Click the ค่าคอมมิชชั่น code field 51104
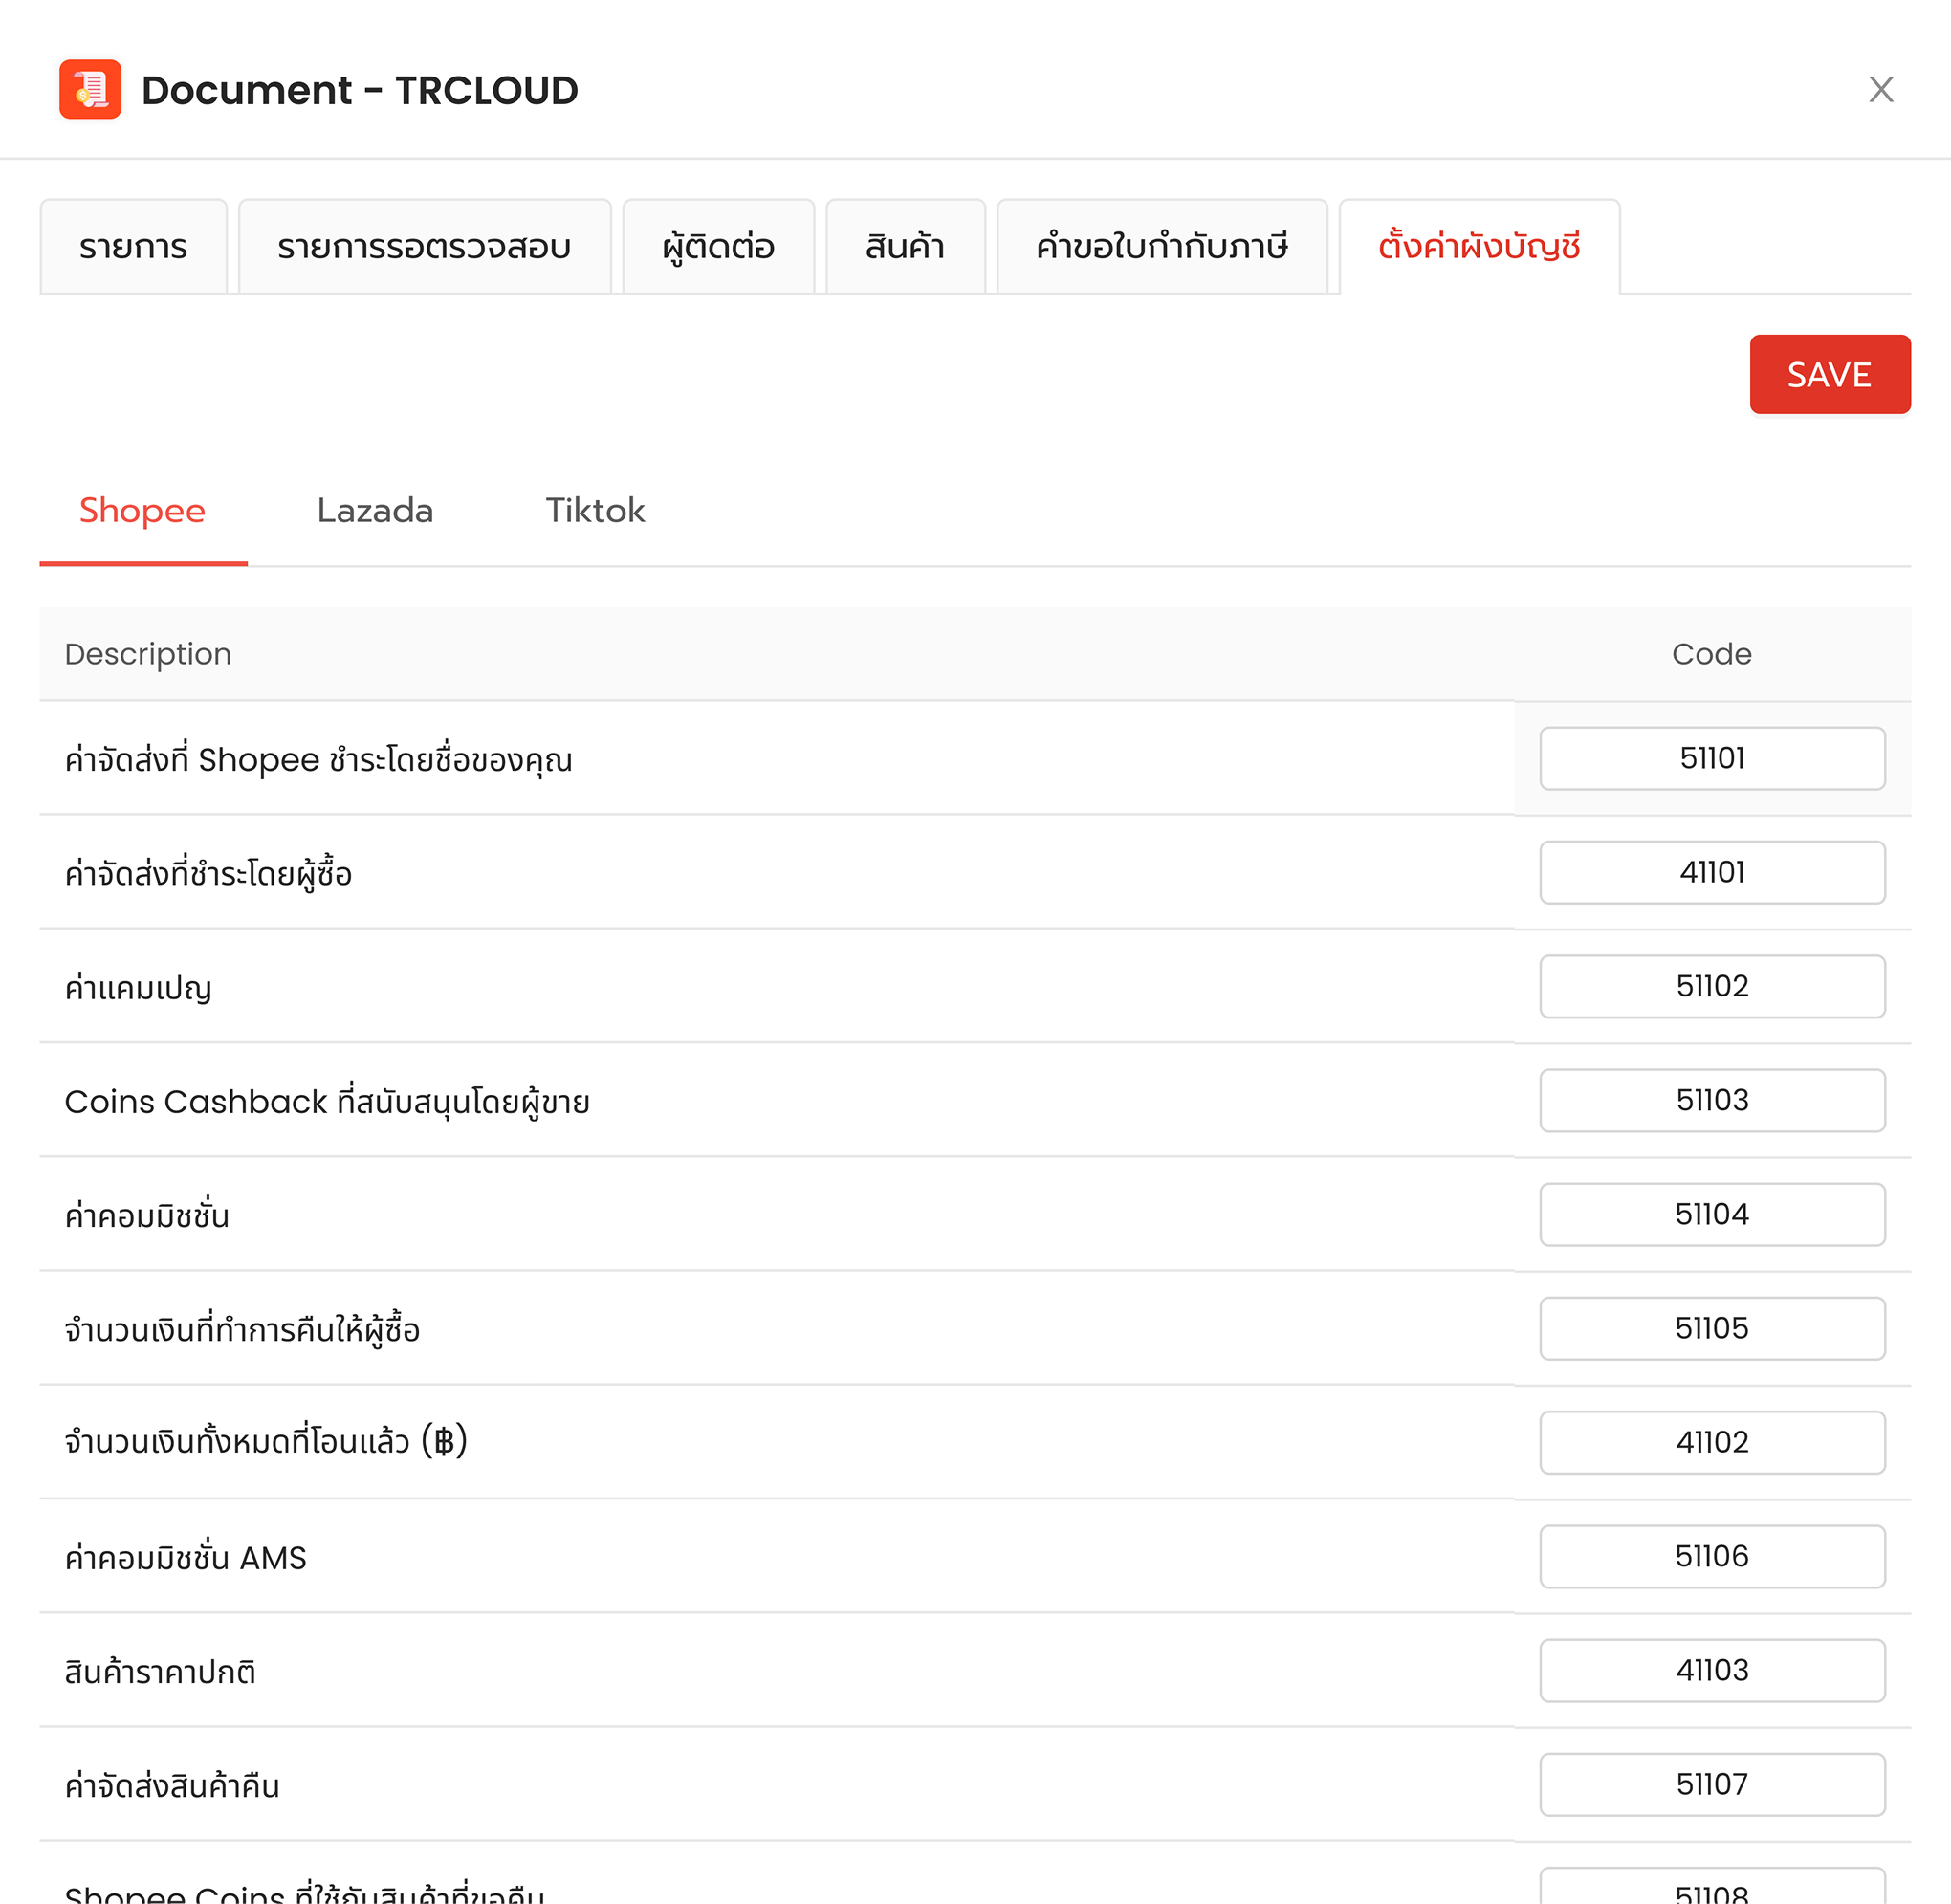Image resolution: width=1951 pixels, height=1904 pixels. coord(1711,1214)
